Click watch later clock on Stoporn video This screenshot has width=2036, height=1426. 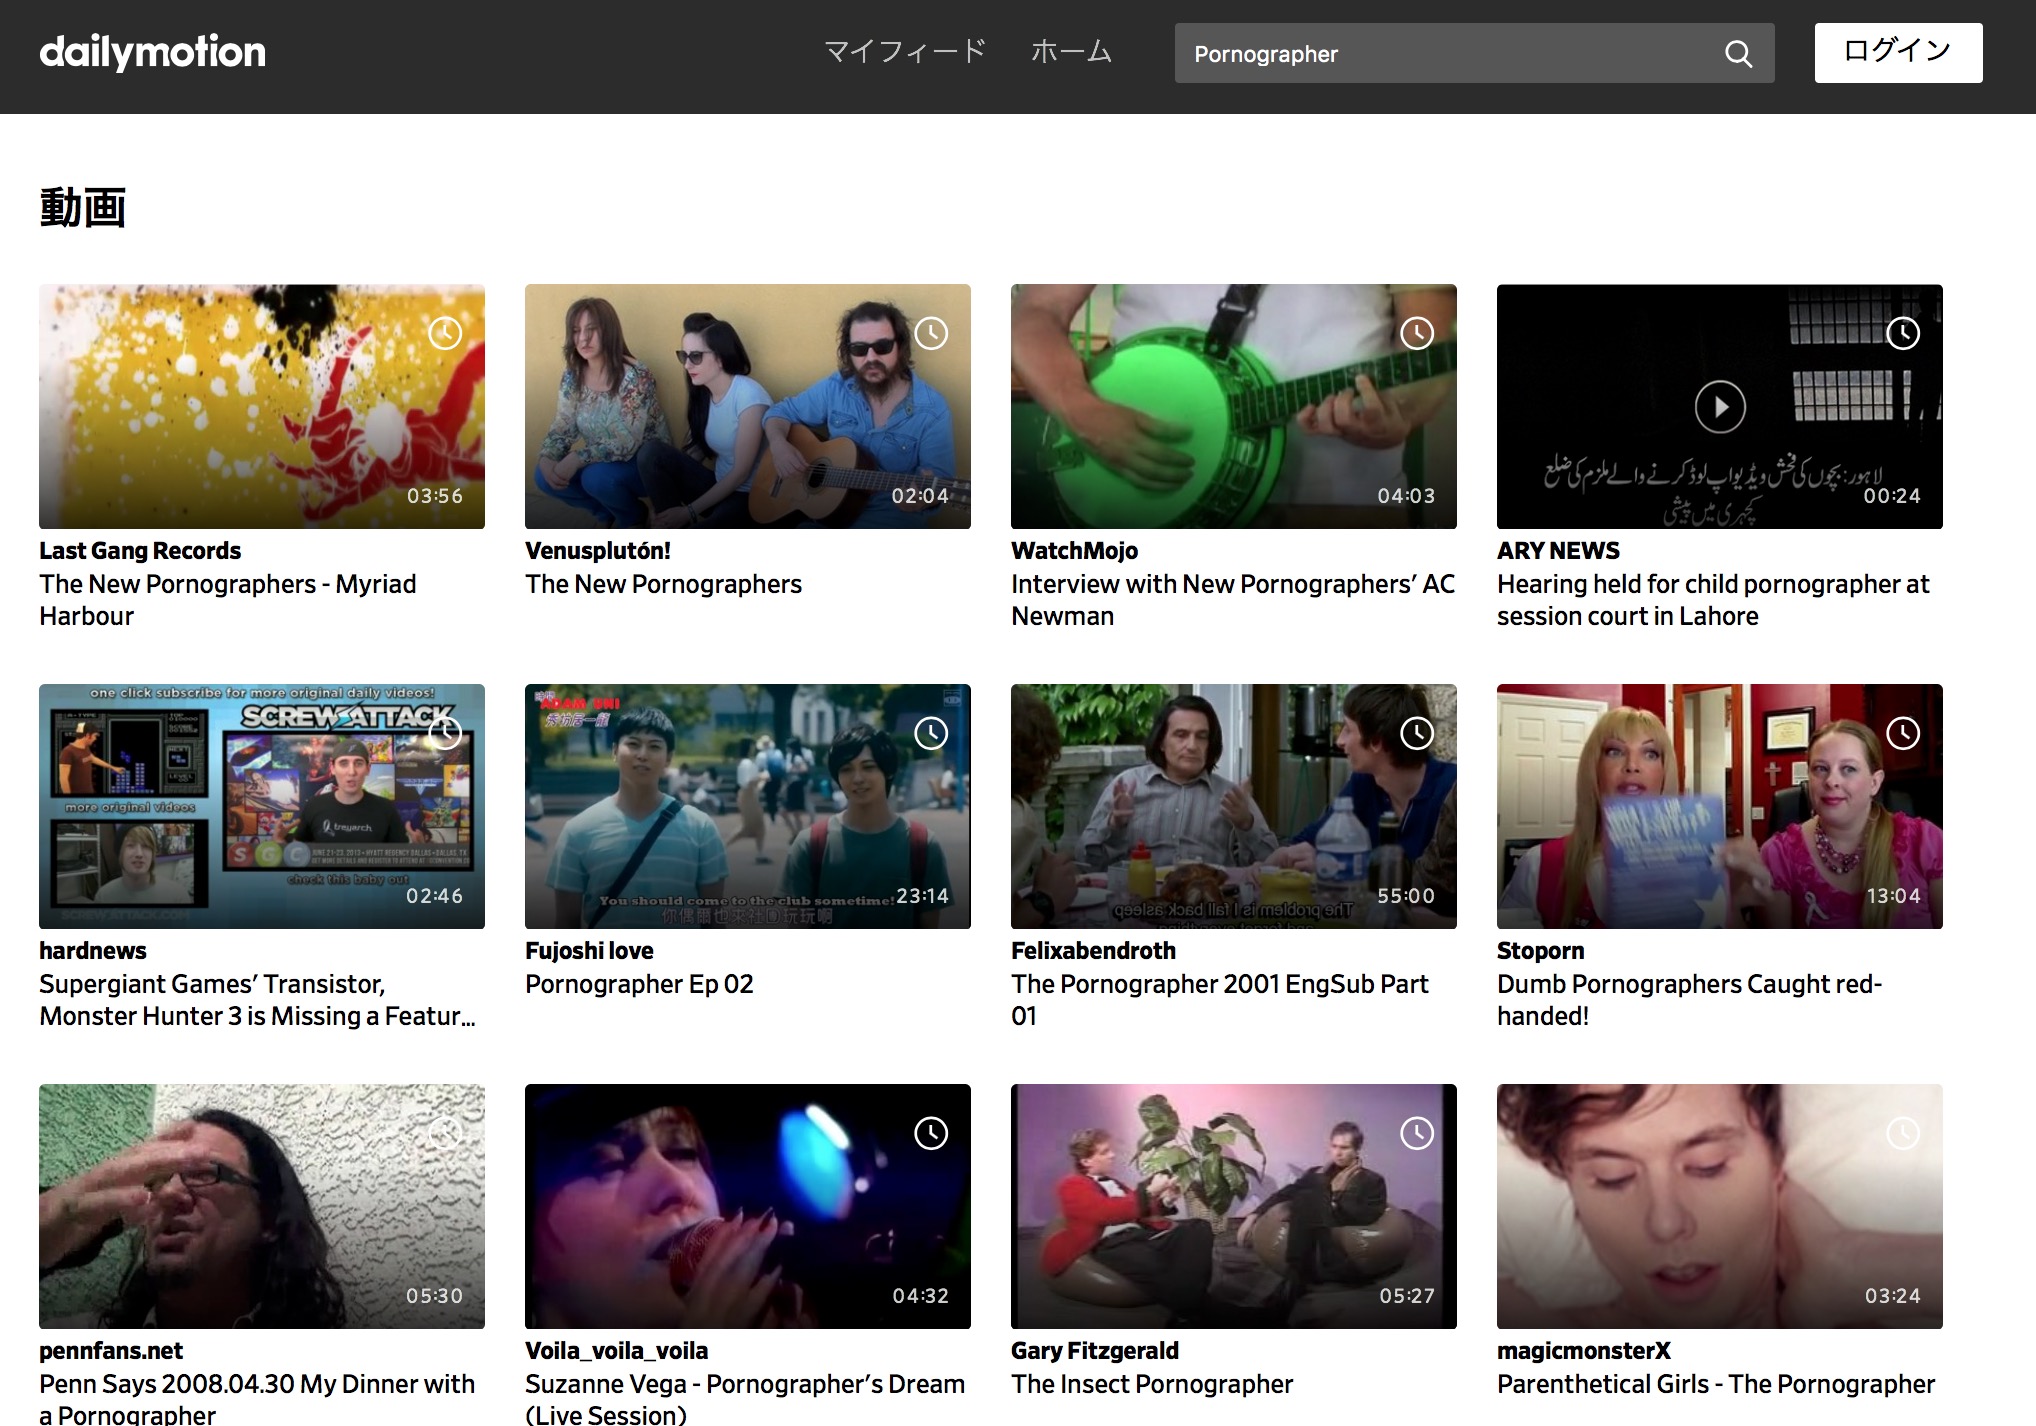coord(1903,733)
